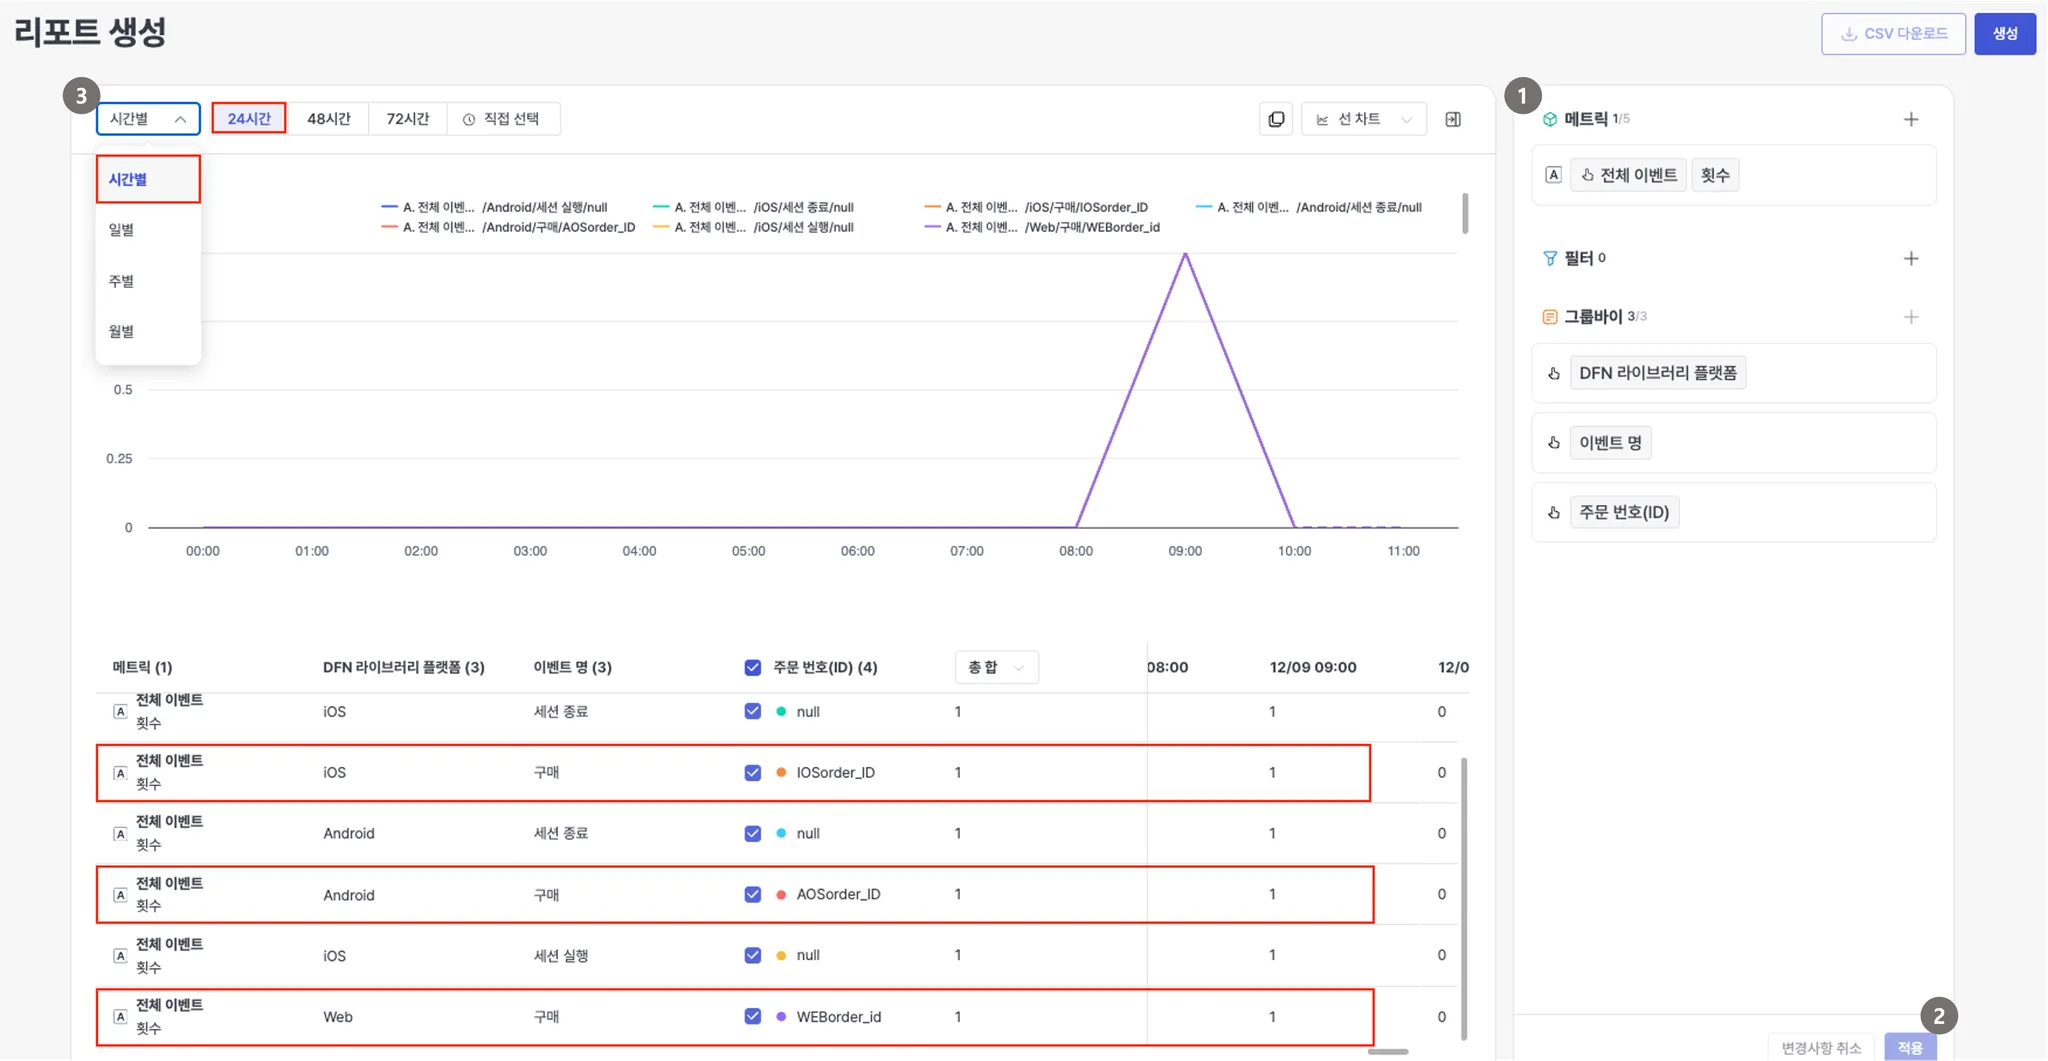2048x1061 pixels.
Task: Click the purple WEBorder_id color dot
Action: pos(781,1016)
